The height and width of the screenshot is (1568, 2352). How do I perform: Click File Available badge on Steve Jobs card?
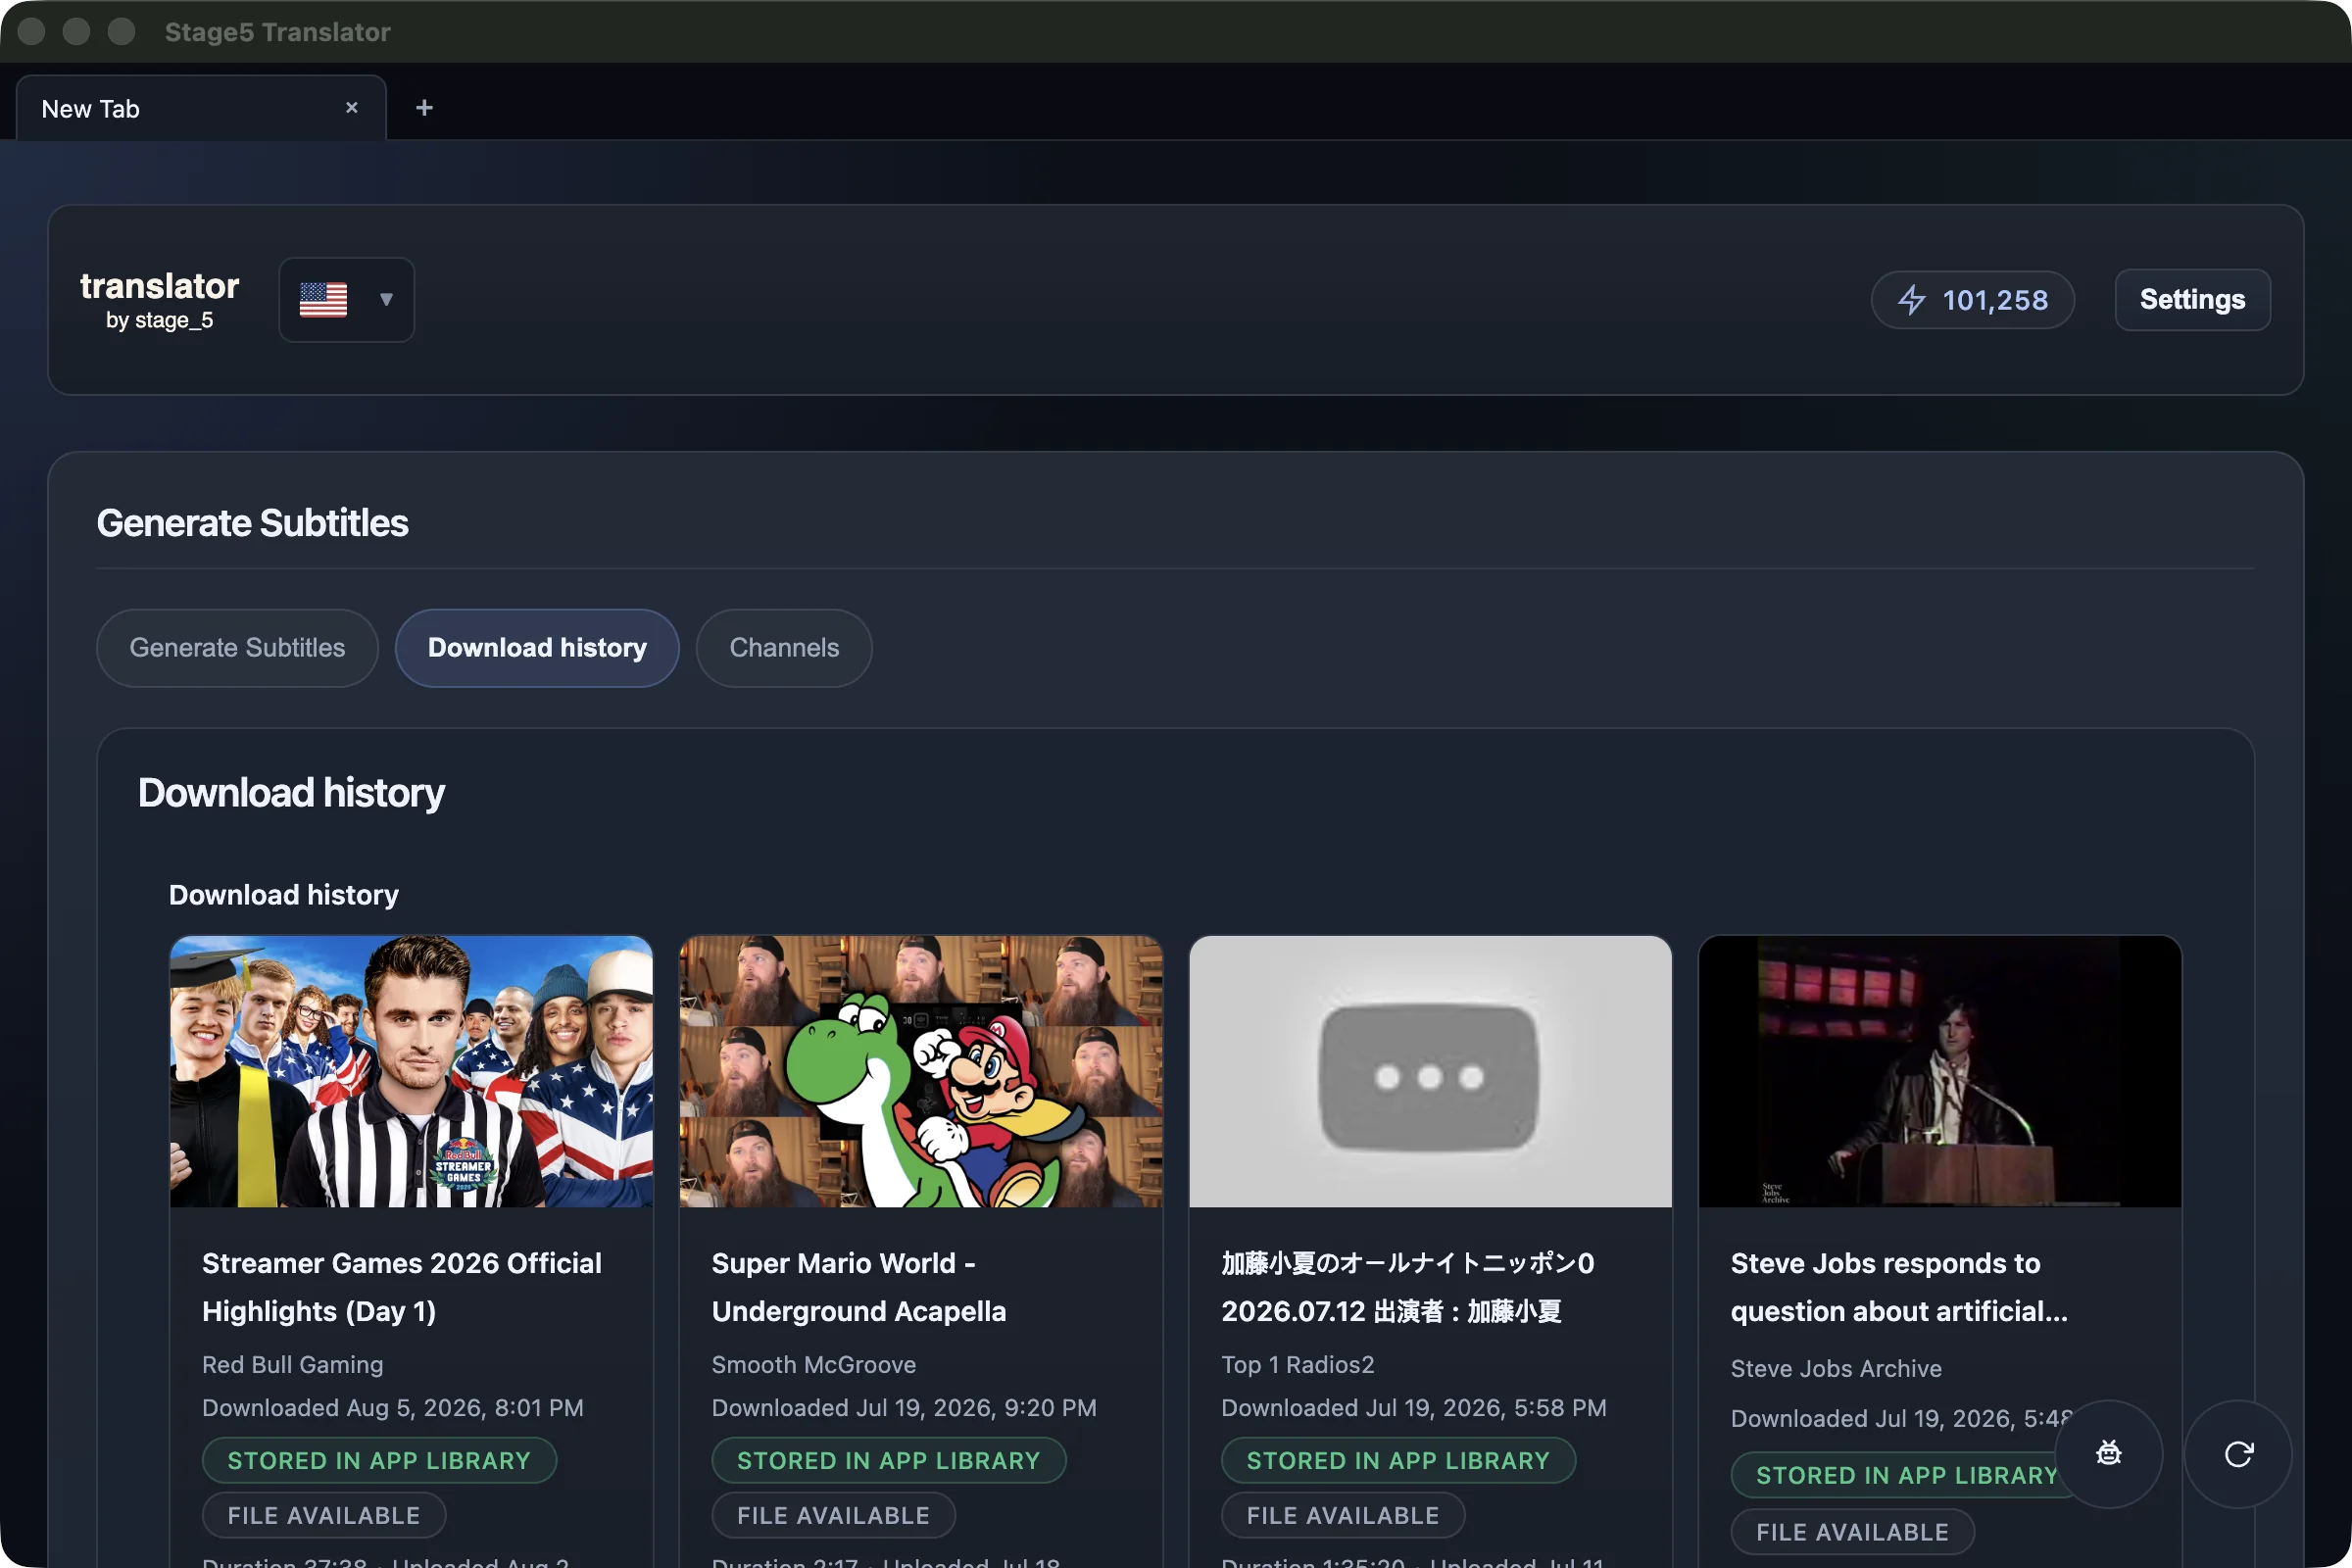[x=1852, y=1532]
